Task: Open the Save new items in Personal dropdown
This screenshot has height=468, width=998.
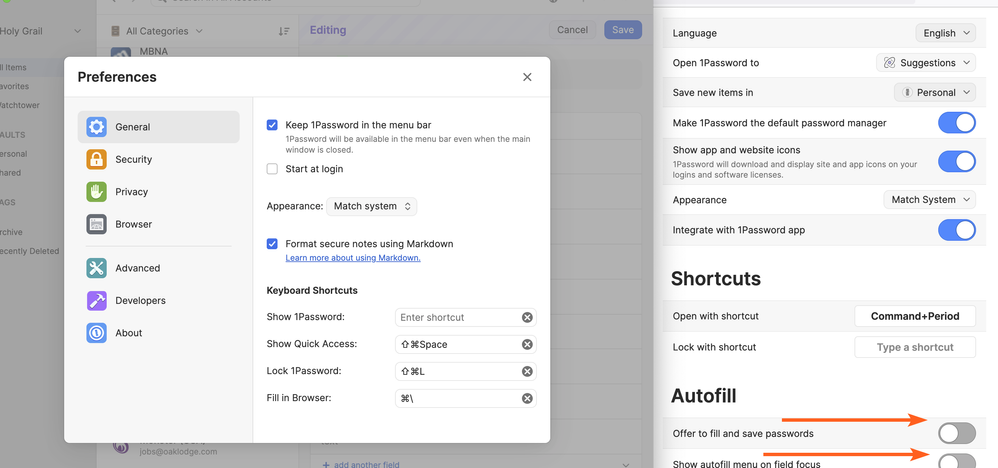Action: coord(934,92)
